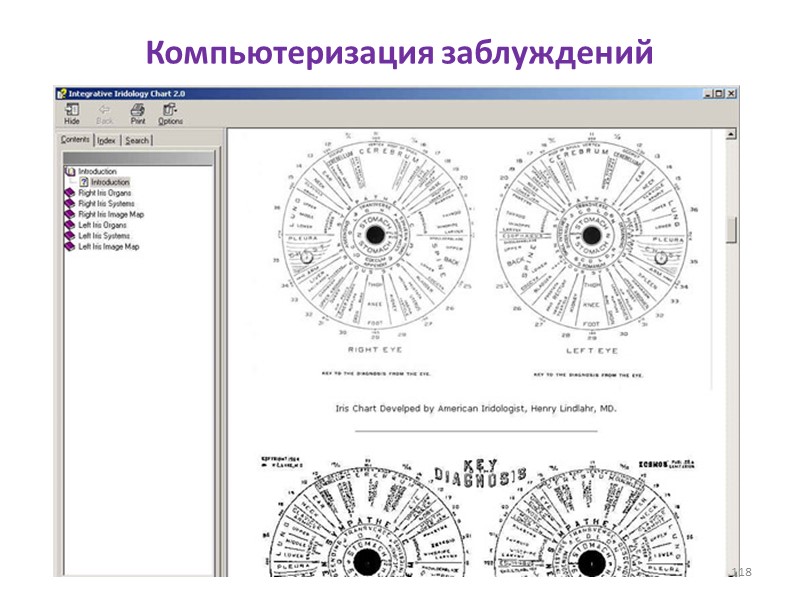Viewport: 800px width, 600px height.
Task: Select the highlighted Introduction topic entry
Action: coord(107,182)
